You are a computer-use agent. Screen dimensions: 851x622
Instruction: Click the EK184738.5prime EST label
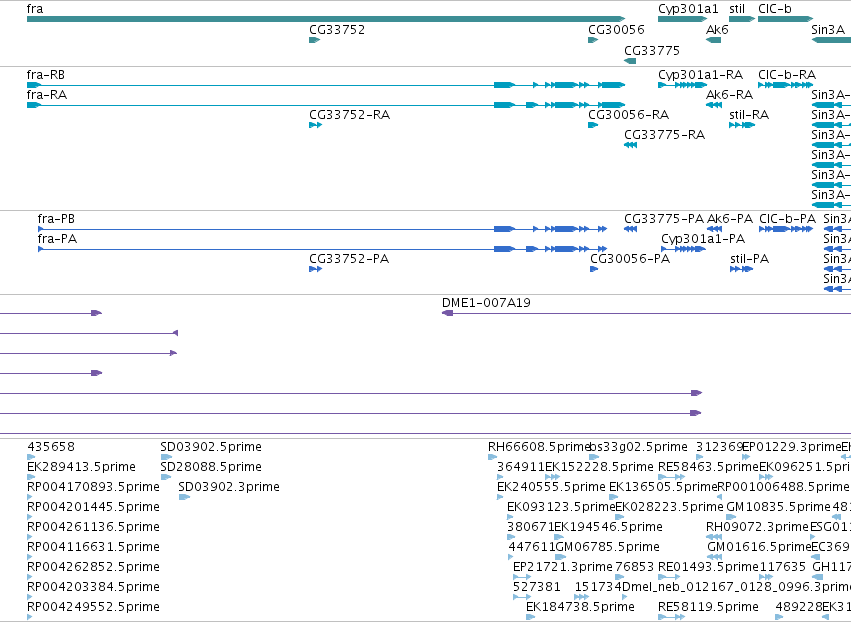[580, 607]
